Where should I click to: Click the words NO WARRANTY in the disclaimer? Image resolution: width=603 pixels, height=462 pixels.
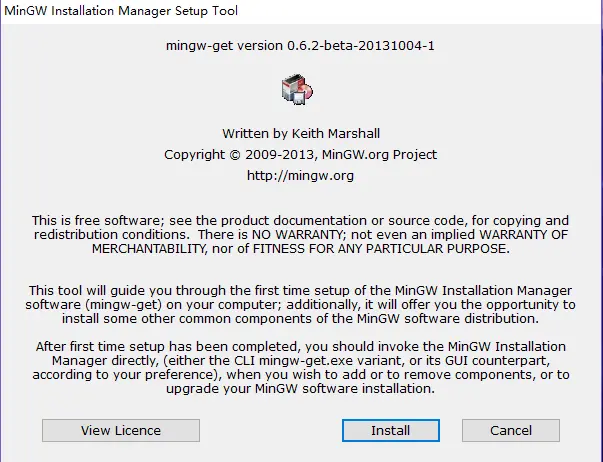pos(297,235)
